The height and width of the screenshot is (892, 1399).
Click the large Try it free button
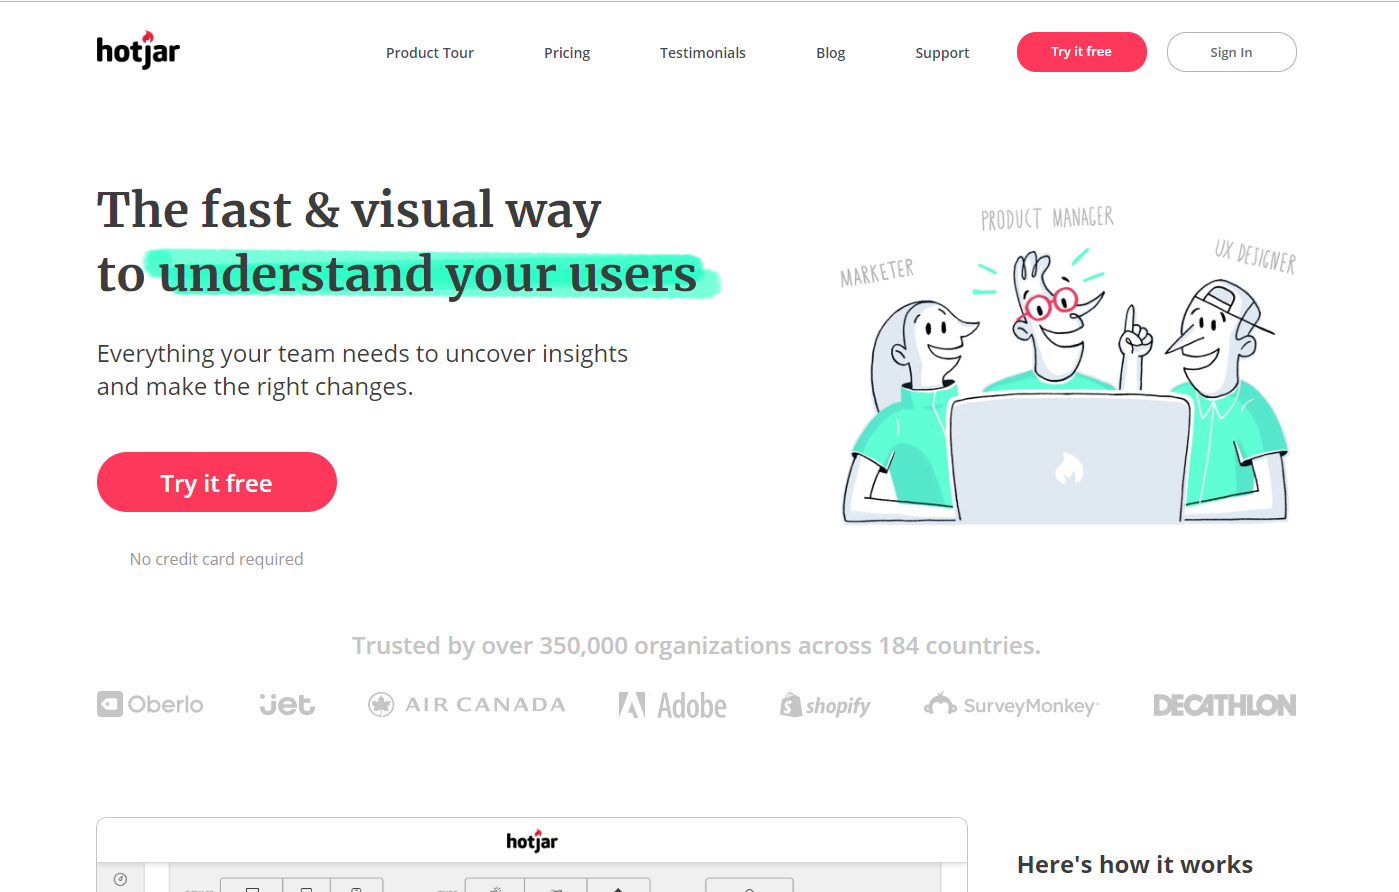[217, 482]
